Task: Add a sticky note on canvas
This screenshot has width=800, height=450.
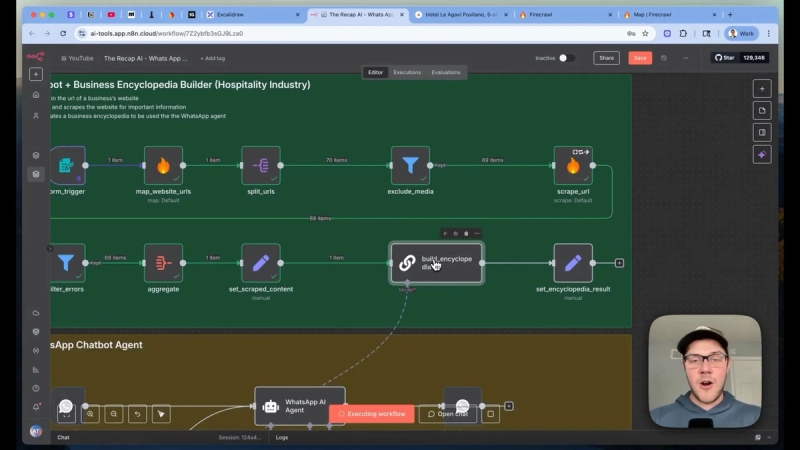Action: (x=762, y=111)
